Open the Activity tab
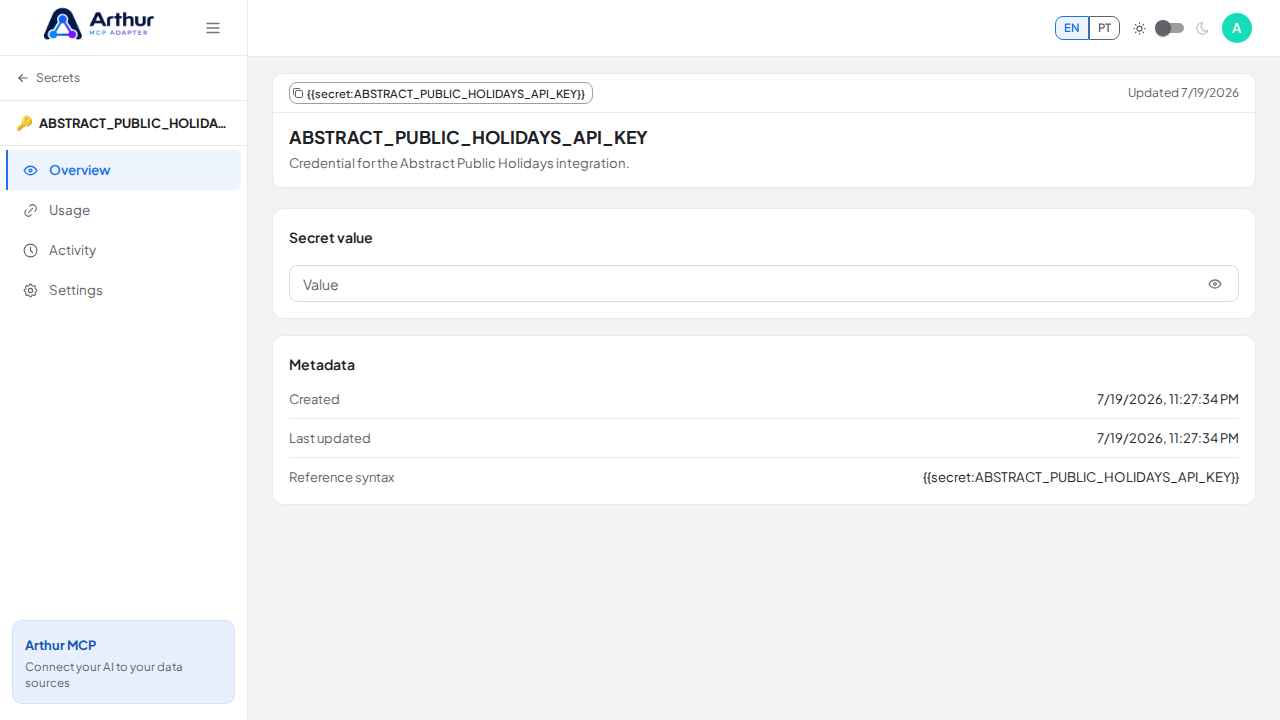Viewport: 1280px width, 720px height. coord(123,250)
